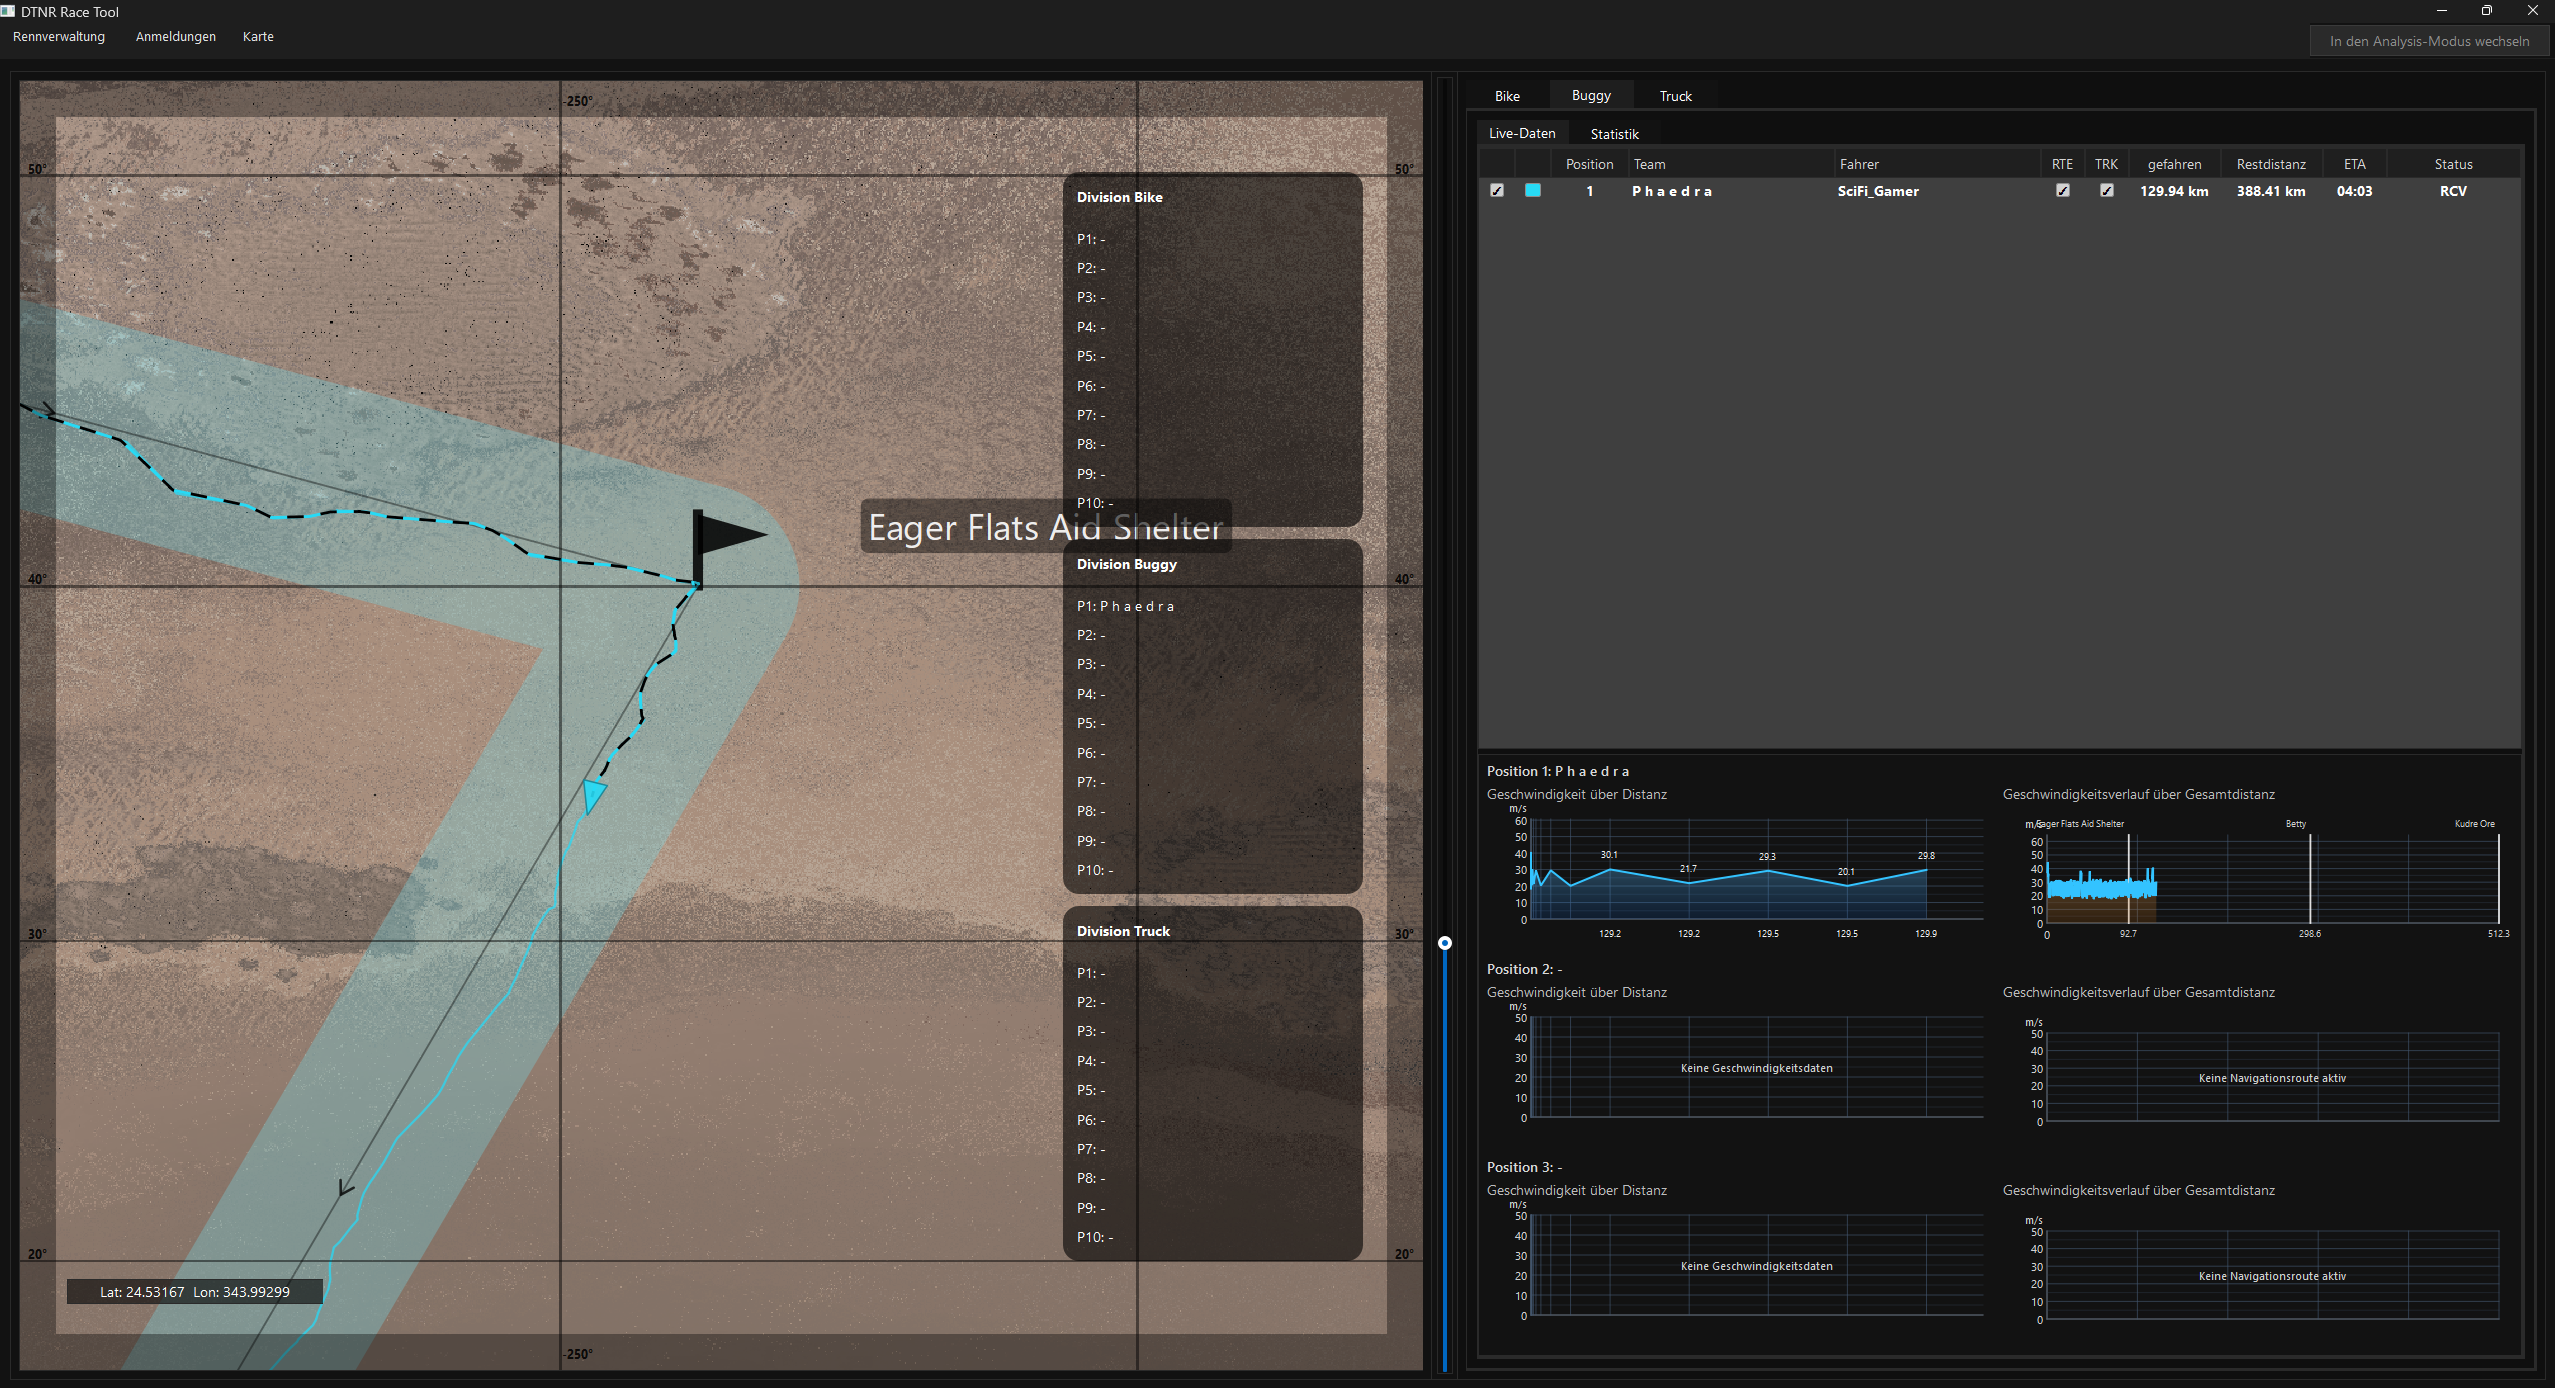Viewport: 2555px width, 1388px height.
Task: Open the Karte menu
Action: pos(258,36)
